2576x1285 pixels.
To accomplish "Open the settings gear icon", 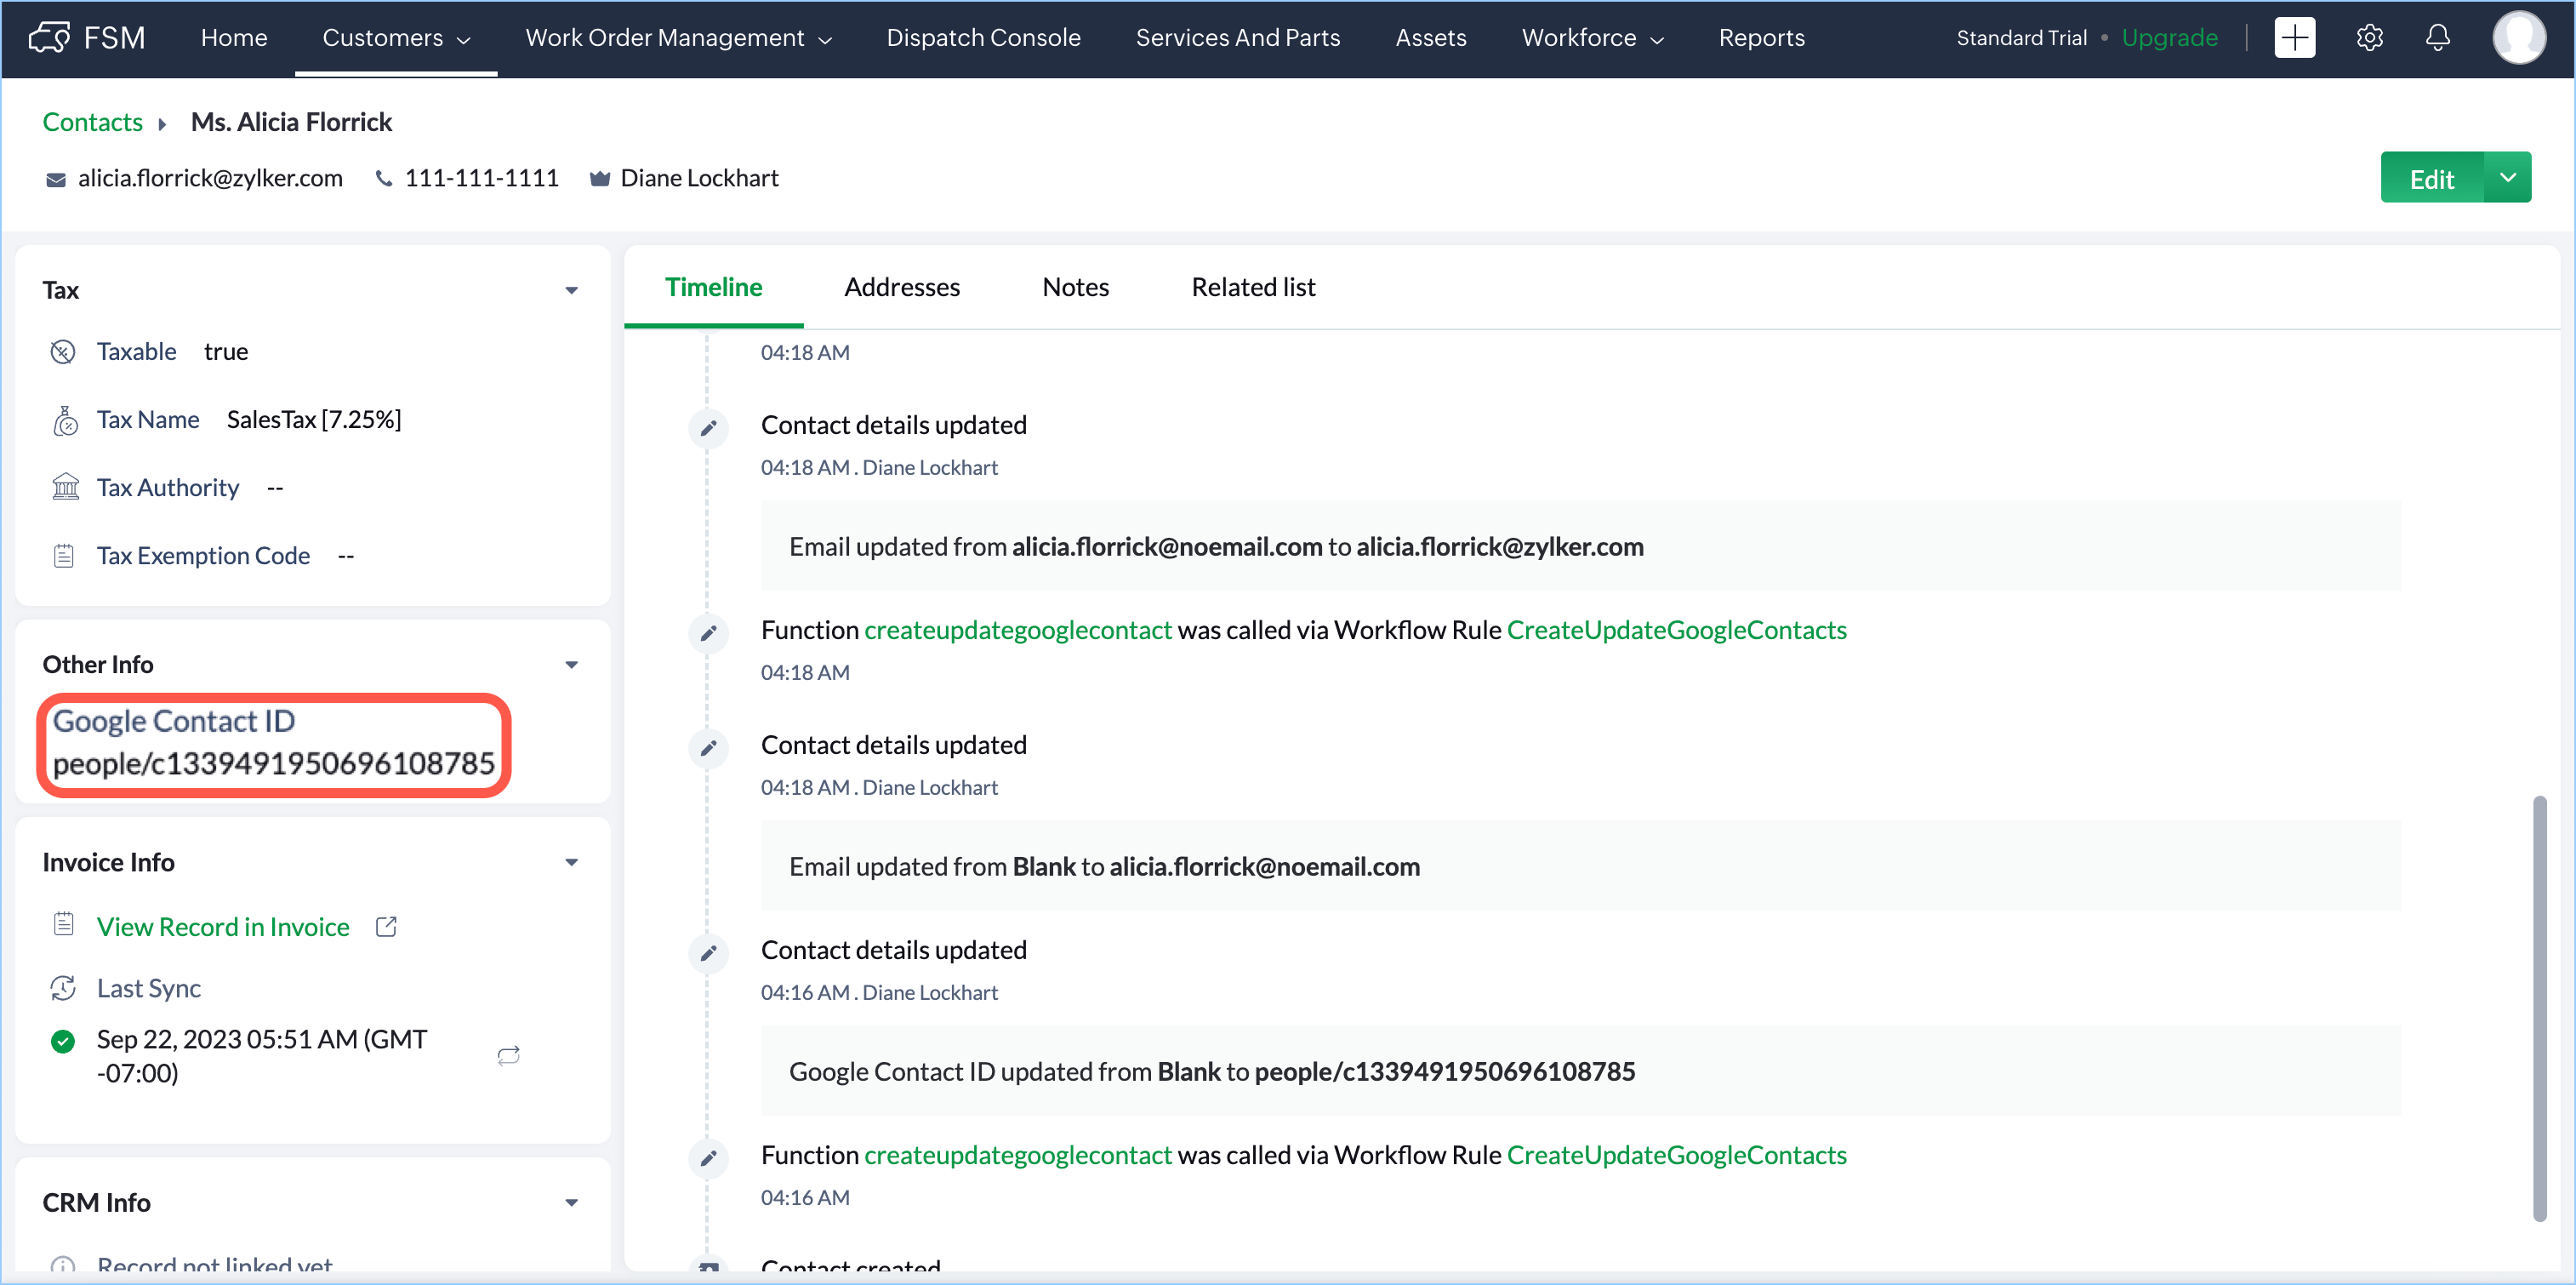I will [2369, 38].
